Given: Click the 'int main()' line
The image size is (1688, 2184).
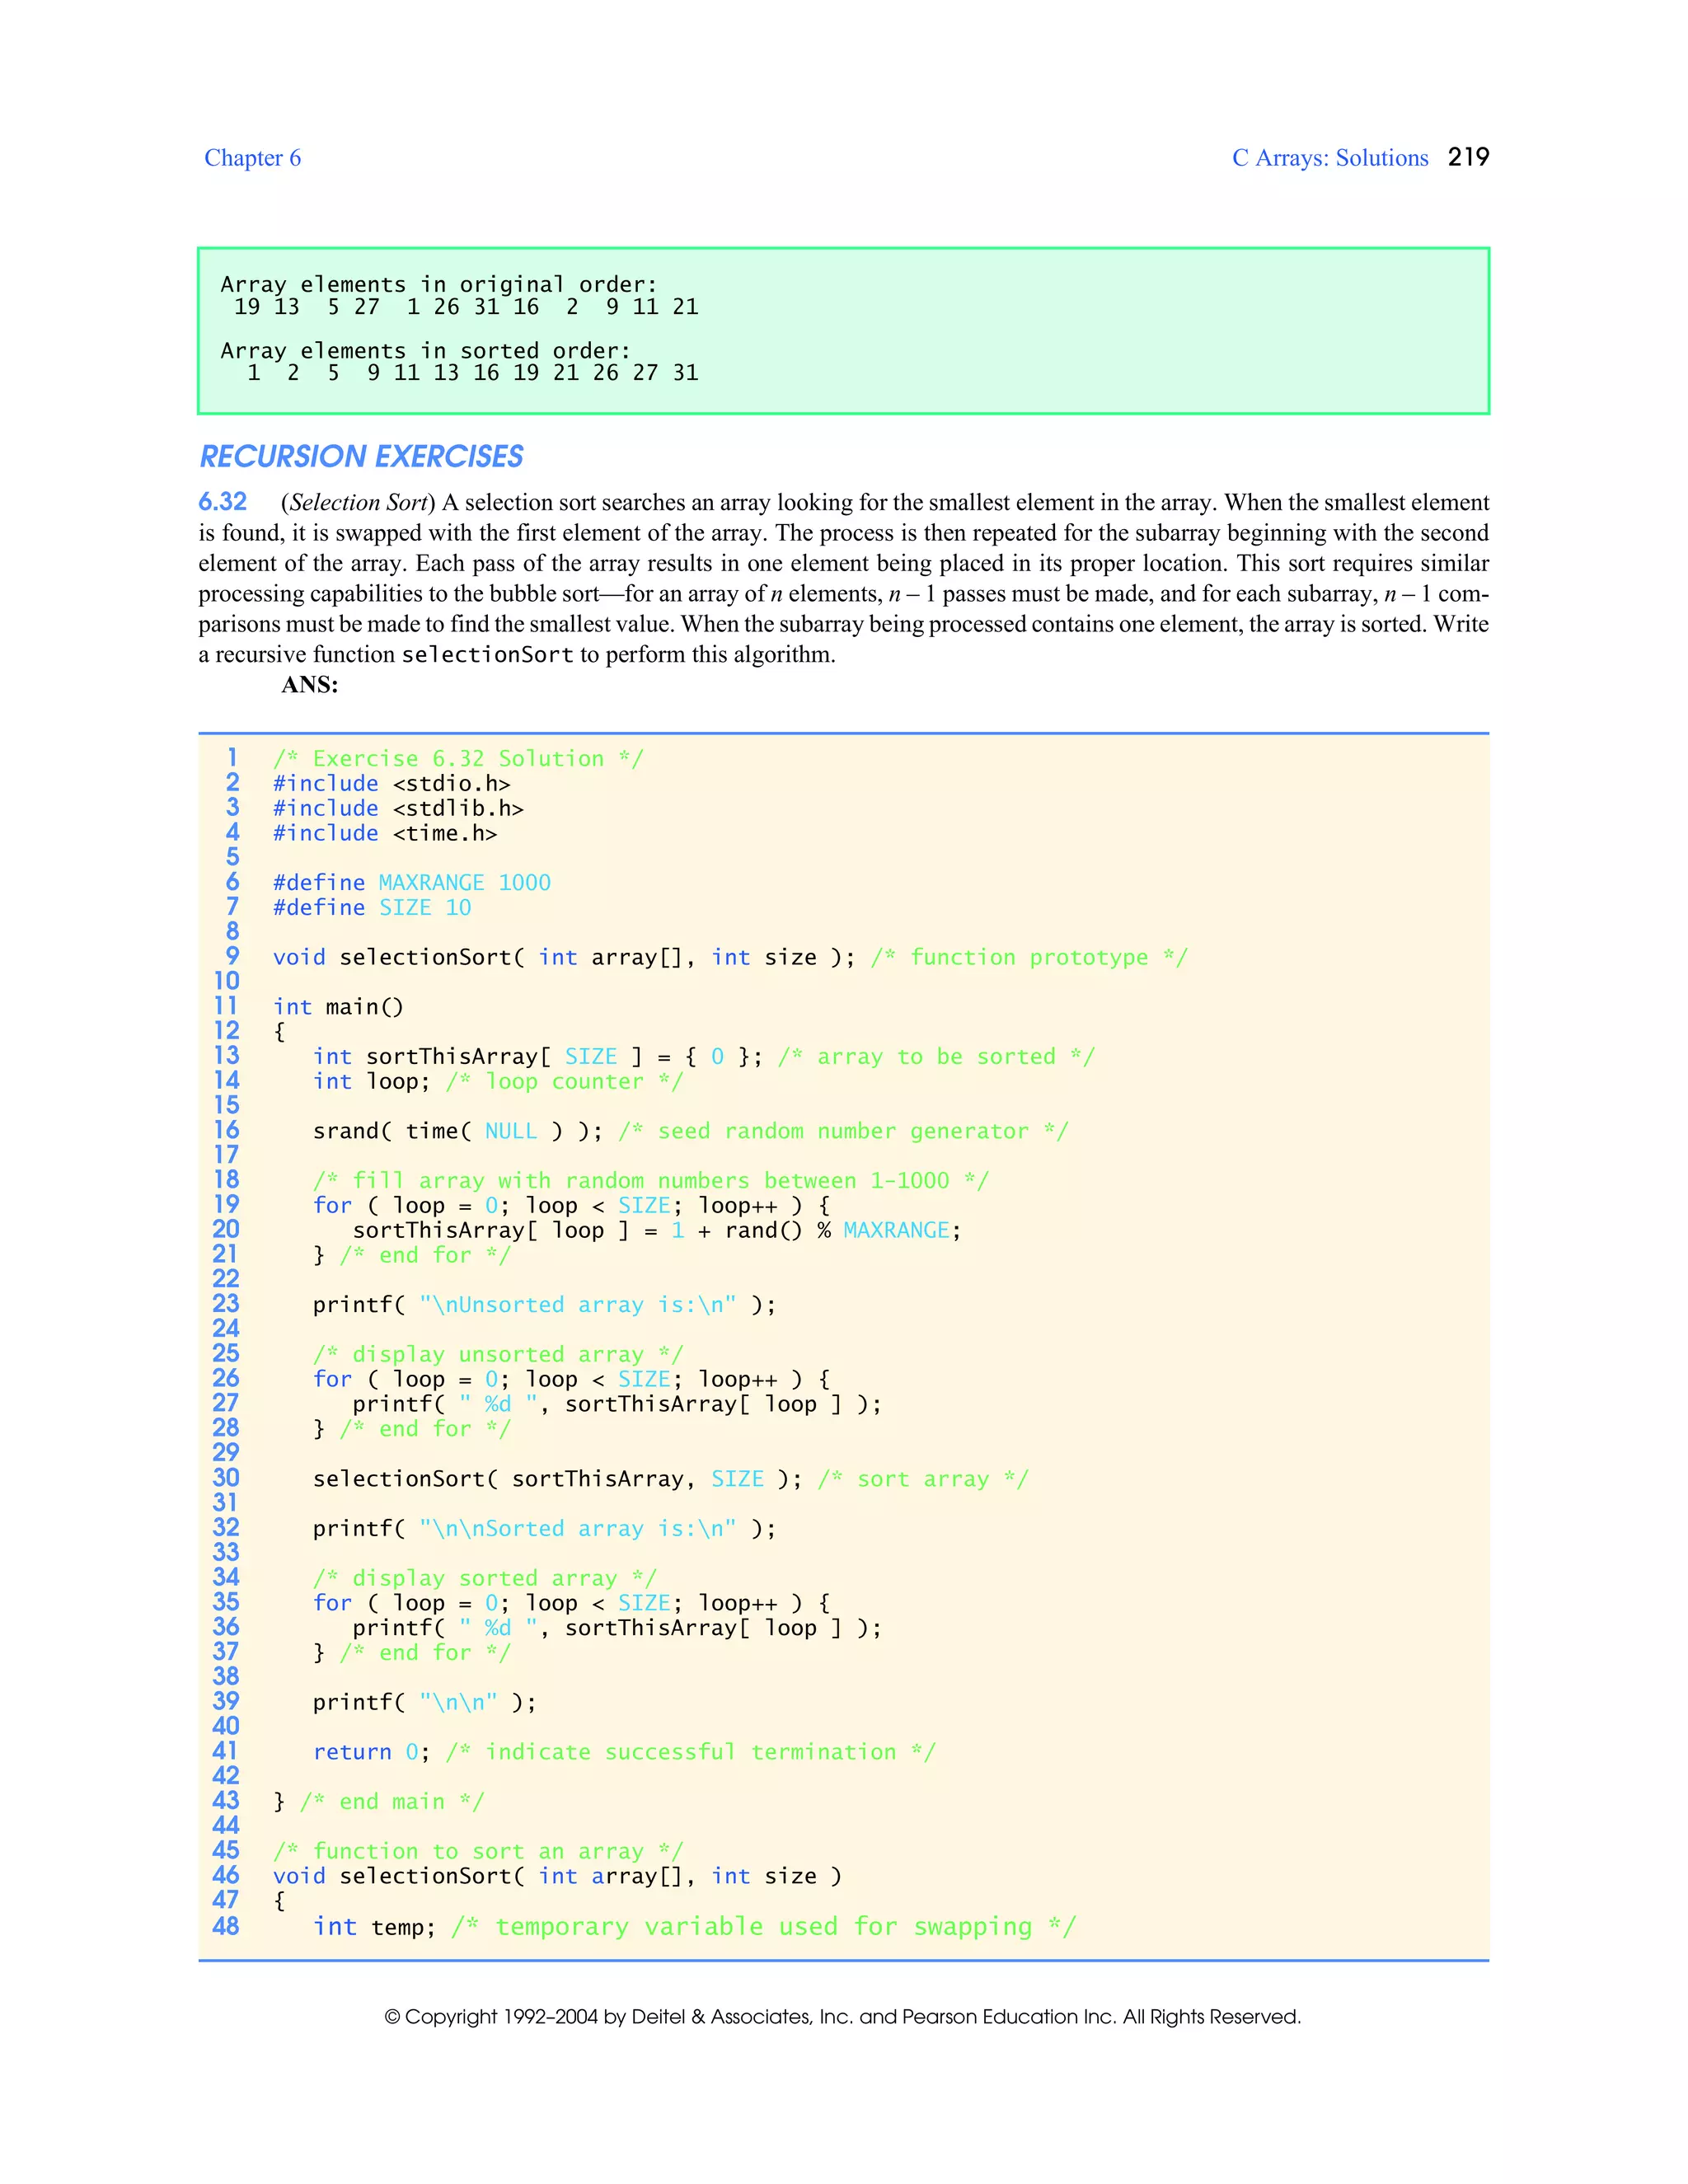Looking at the screenshot, I should click(x=338, y=1007).
